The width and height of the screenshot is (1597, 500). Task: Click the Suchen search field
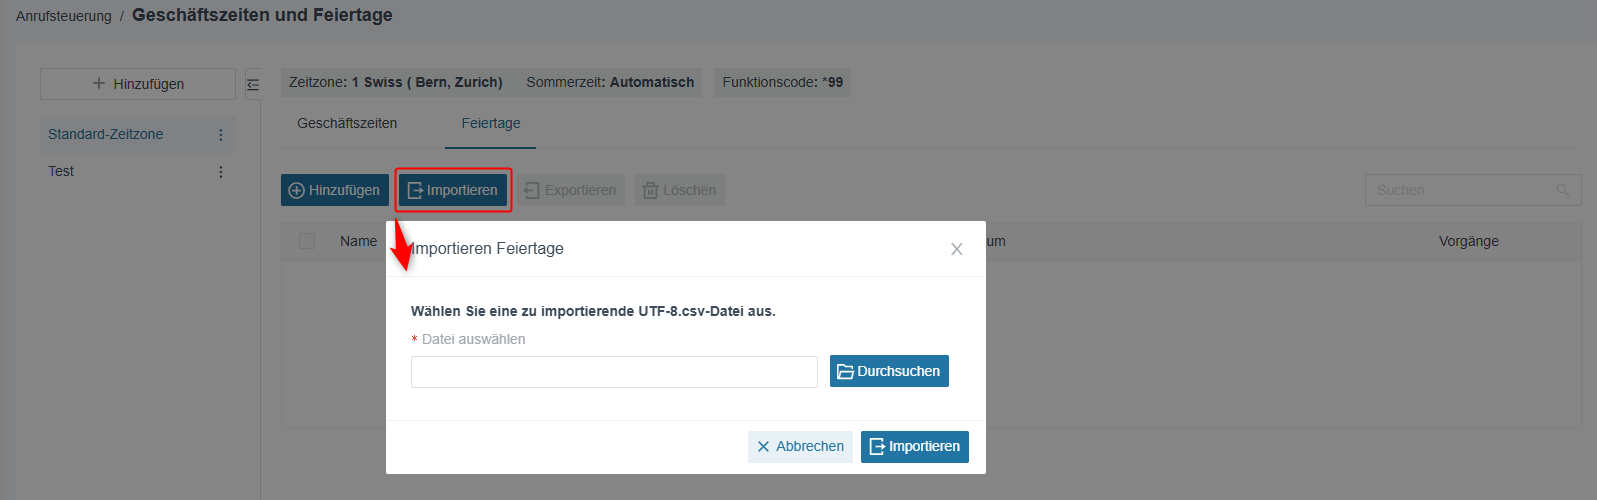pyautogui.click(x=1473, y=190)
